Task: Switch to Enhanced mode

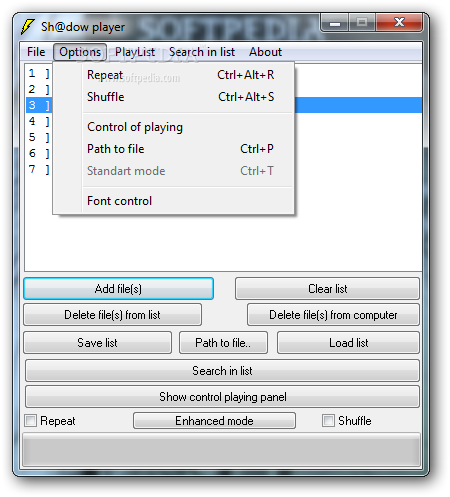Action: tap(214, 421)
